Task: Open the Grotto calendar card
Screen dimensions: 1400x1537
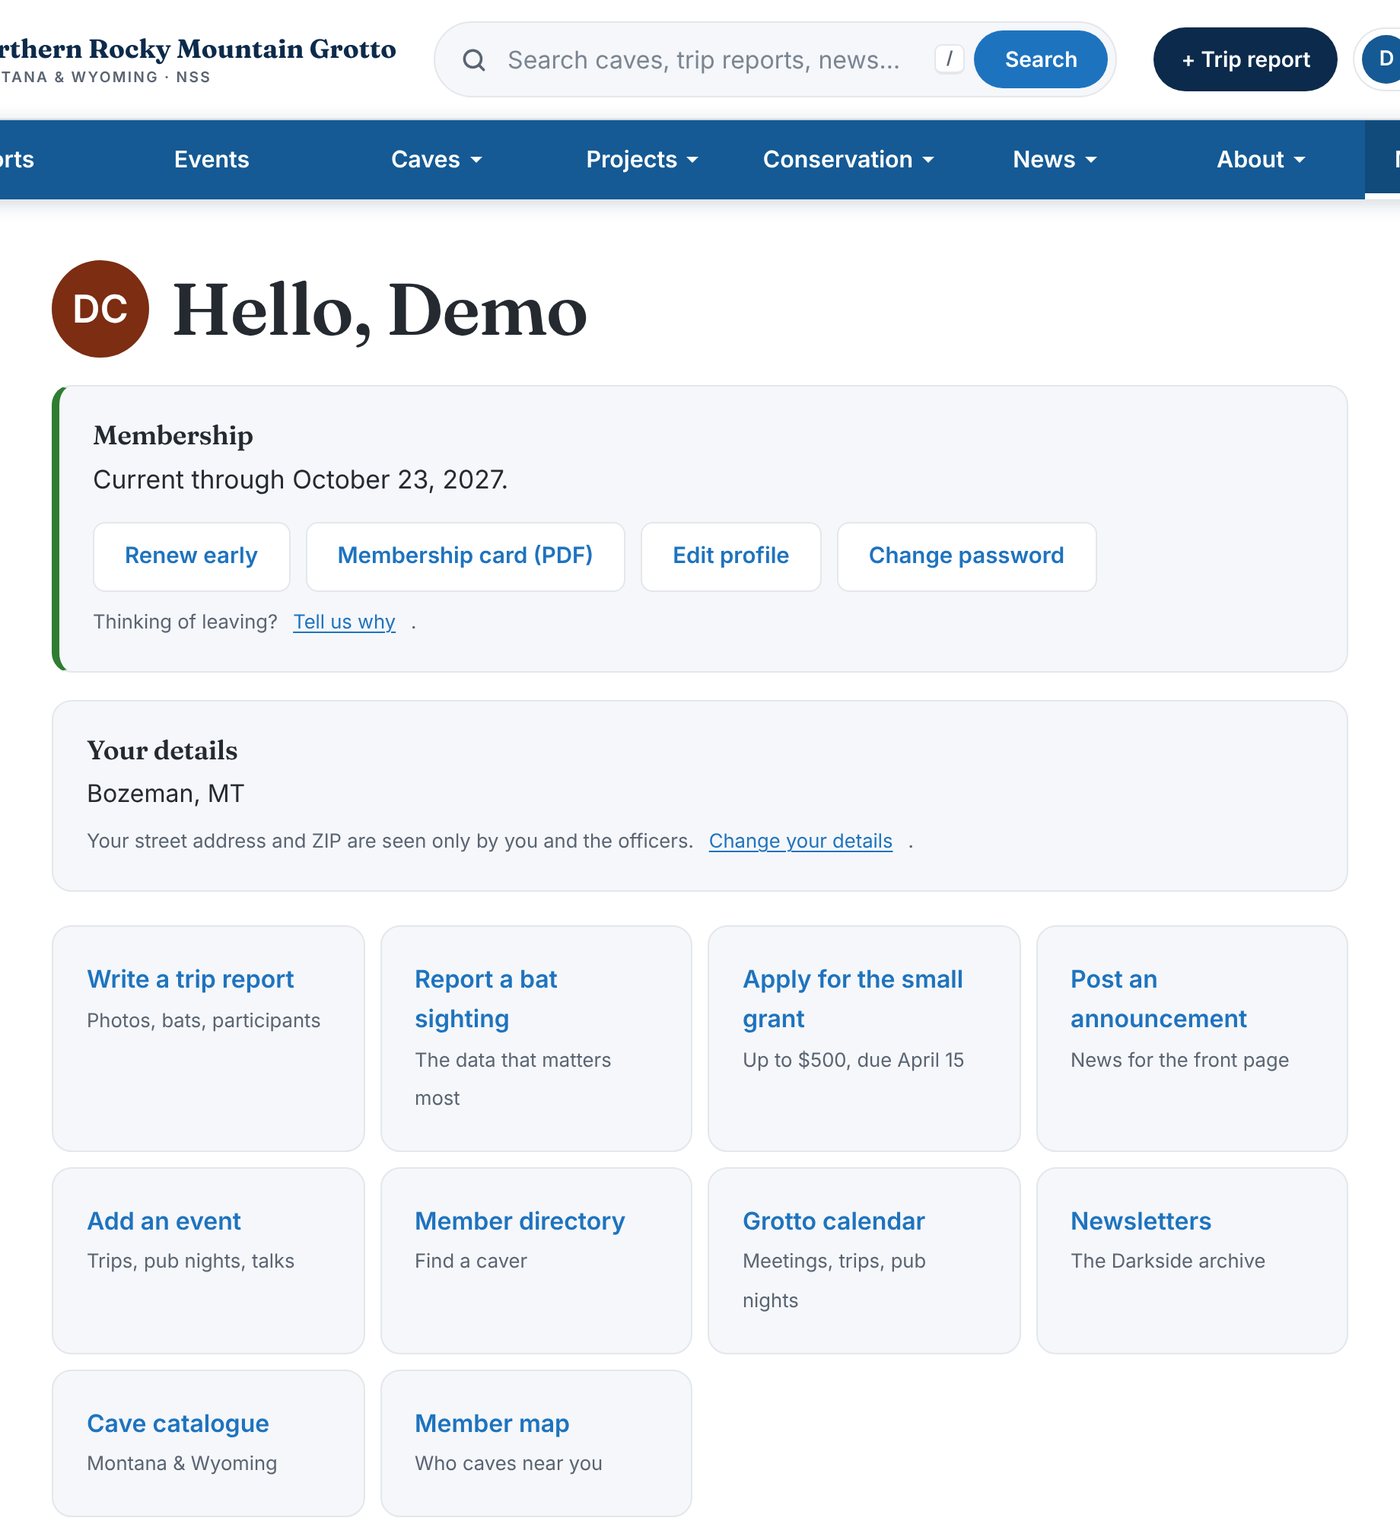Action: (864, 1260)
